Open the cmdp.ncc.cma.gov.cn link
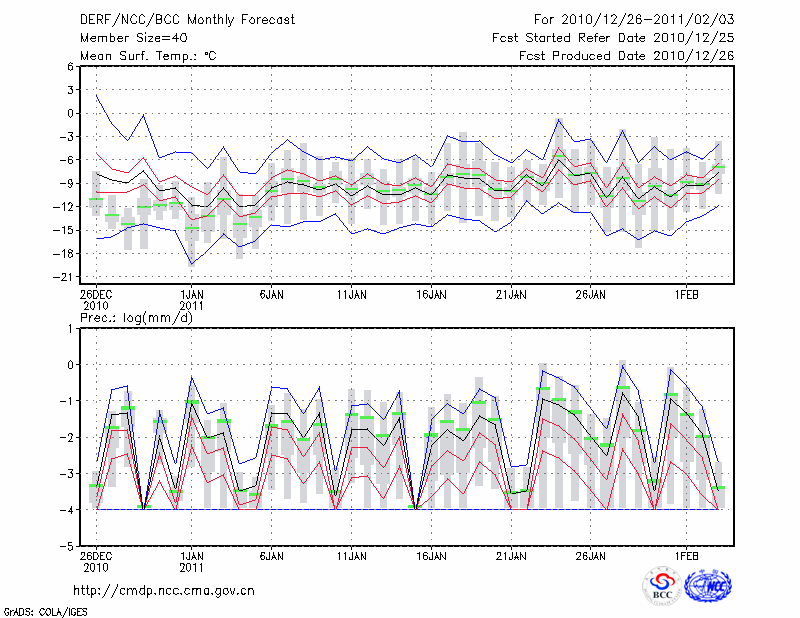Image resolution: width=800 pixels, height=618 pixels. 164,590
